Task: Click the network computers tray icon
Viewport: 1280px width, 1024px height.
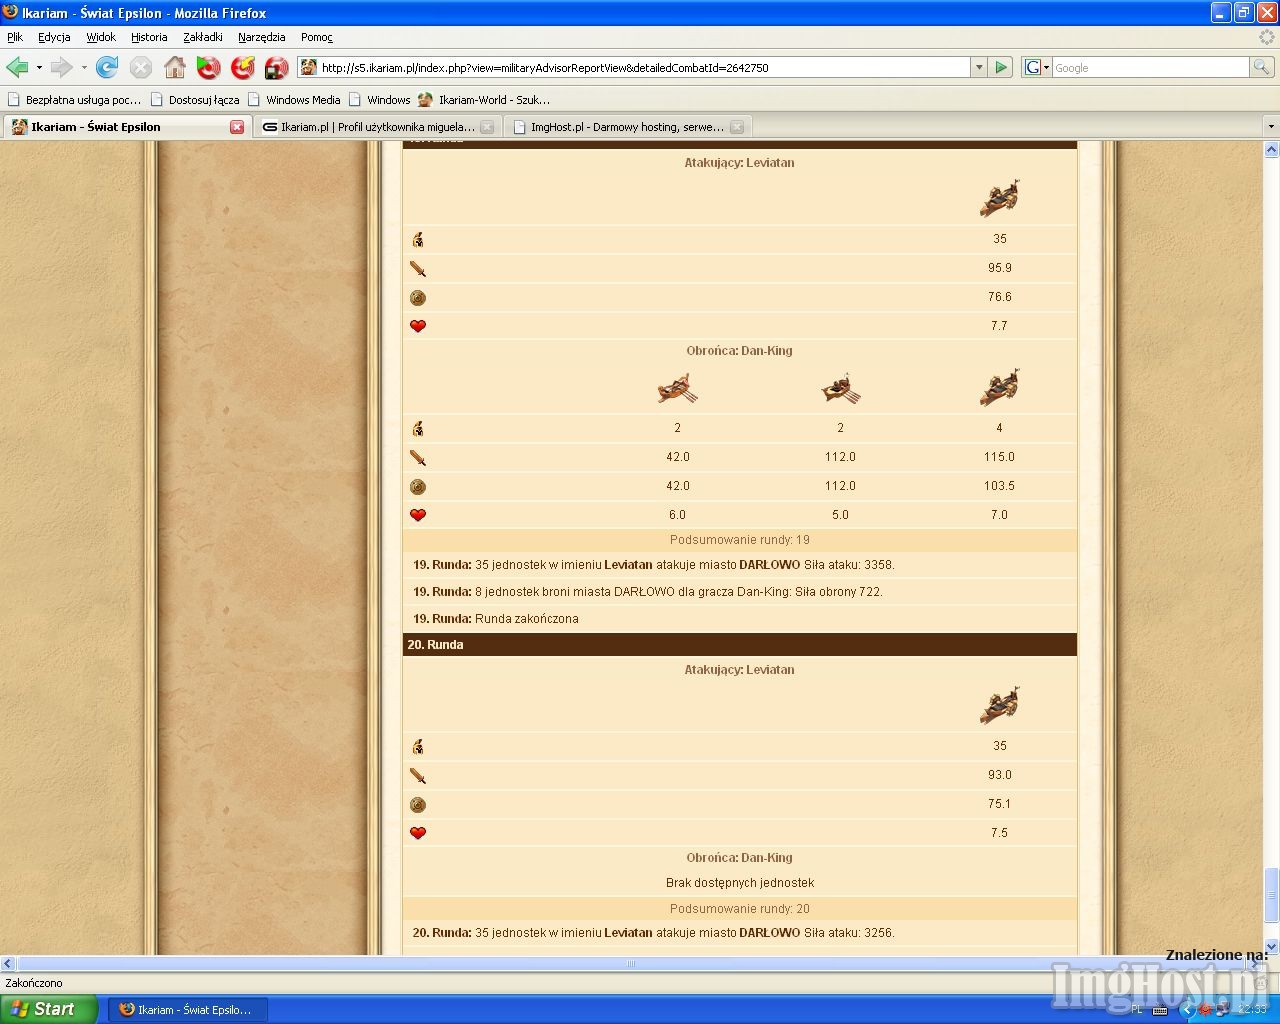Action: [x=1225, y=1009]
